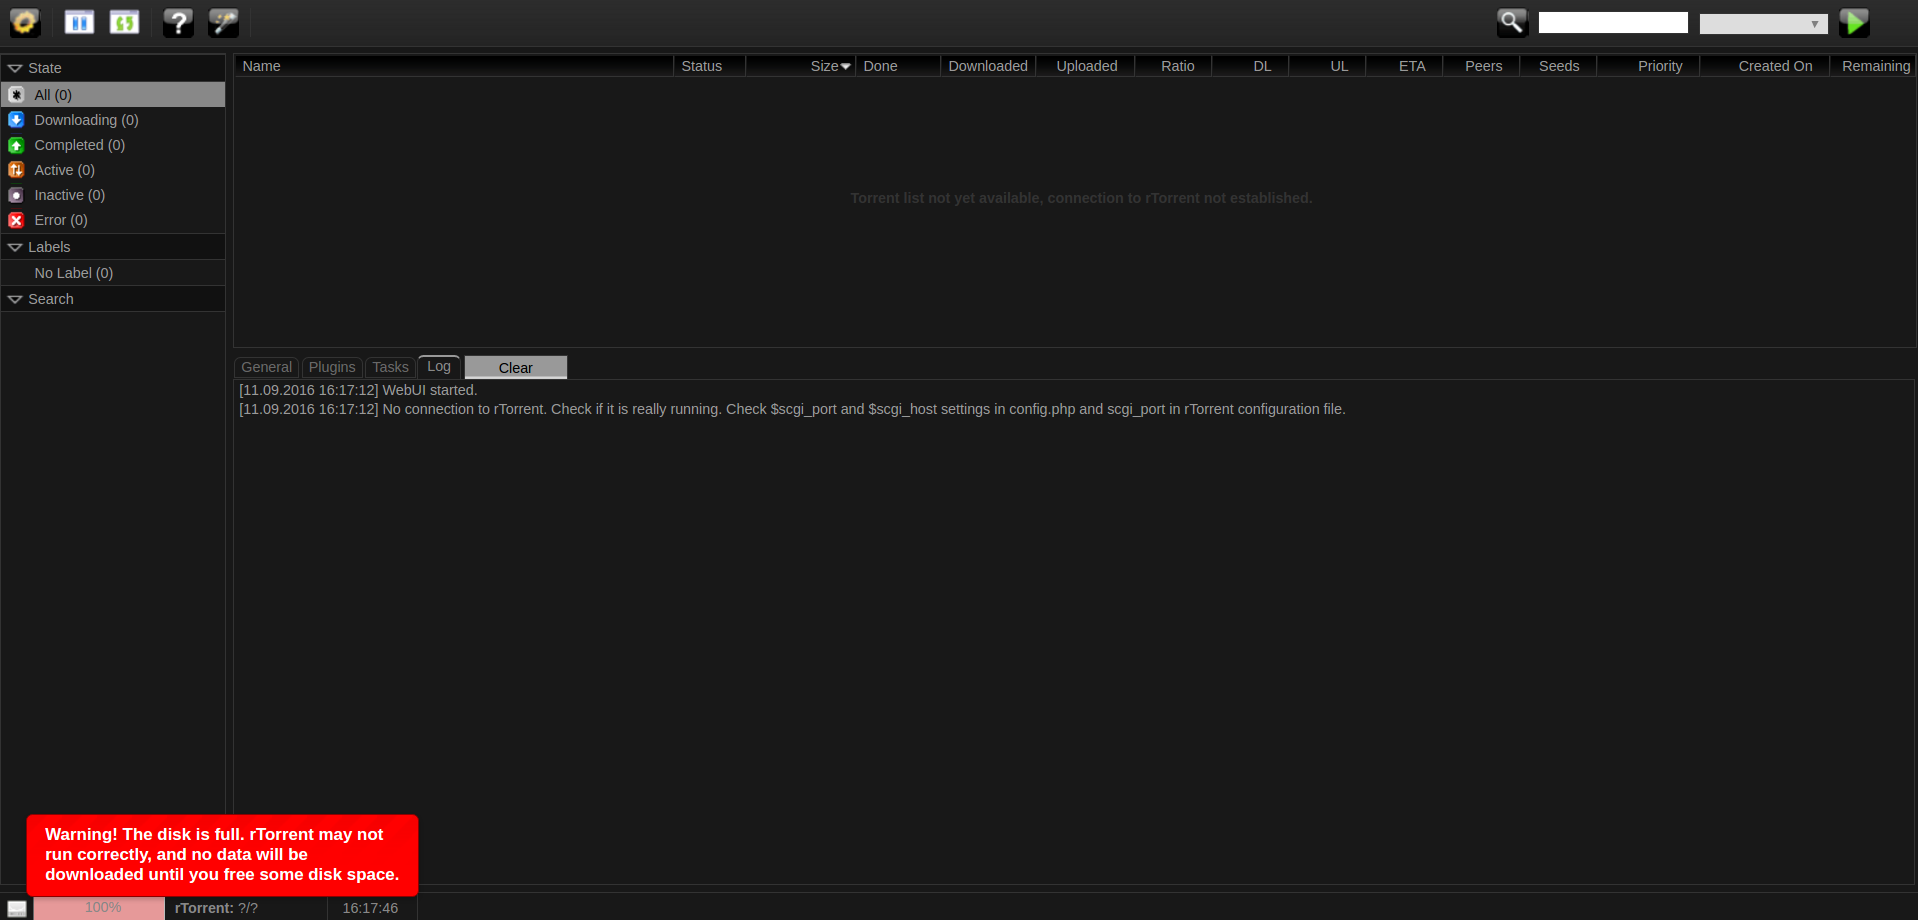The height and width of the screenshot is (920, 1918).
Task: Sort by Status column header
Action: (x=710, y=66)
